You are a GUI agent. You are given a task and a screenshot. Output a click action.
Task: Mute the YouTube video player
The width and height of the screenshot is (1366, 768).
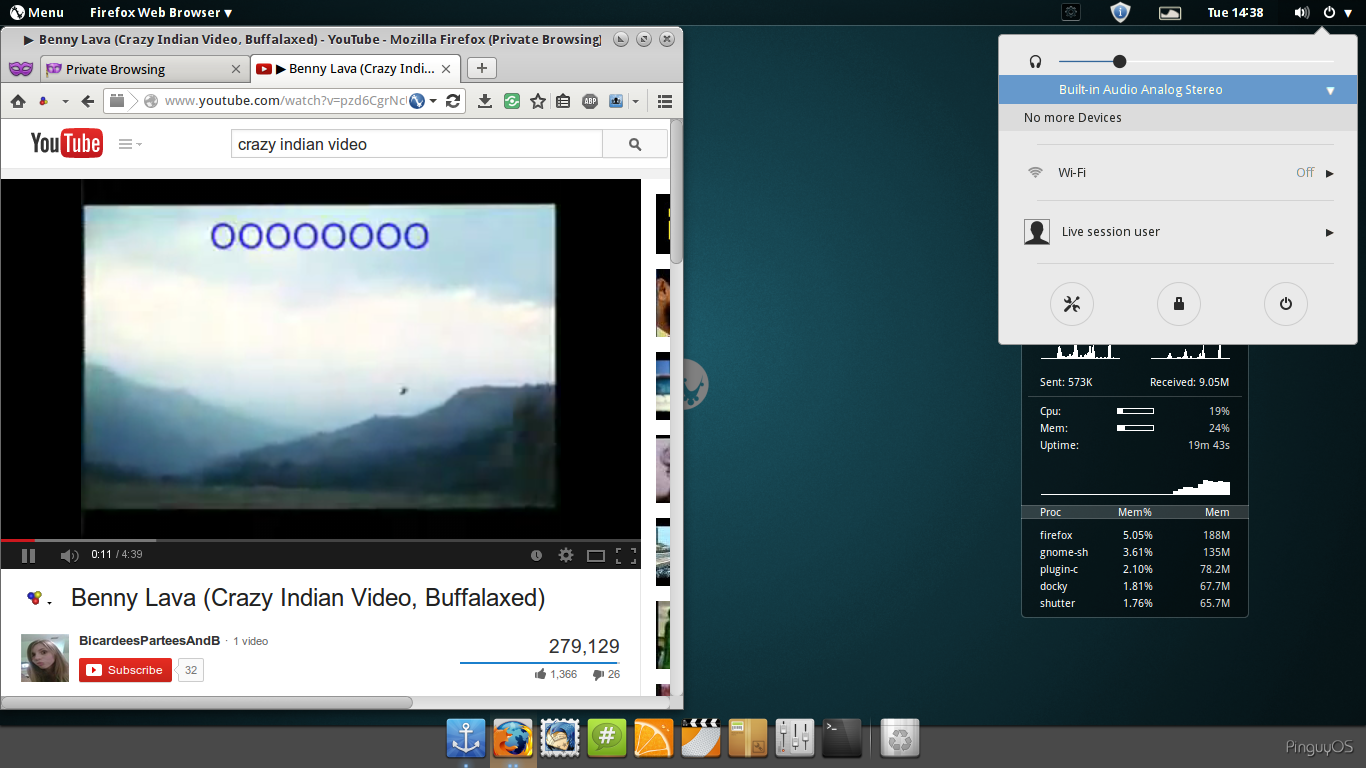click(x=69, y=555)
